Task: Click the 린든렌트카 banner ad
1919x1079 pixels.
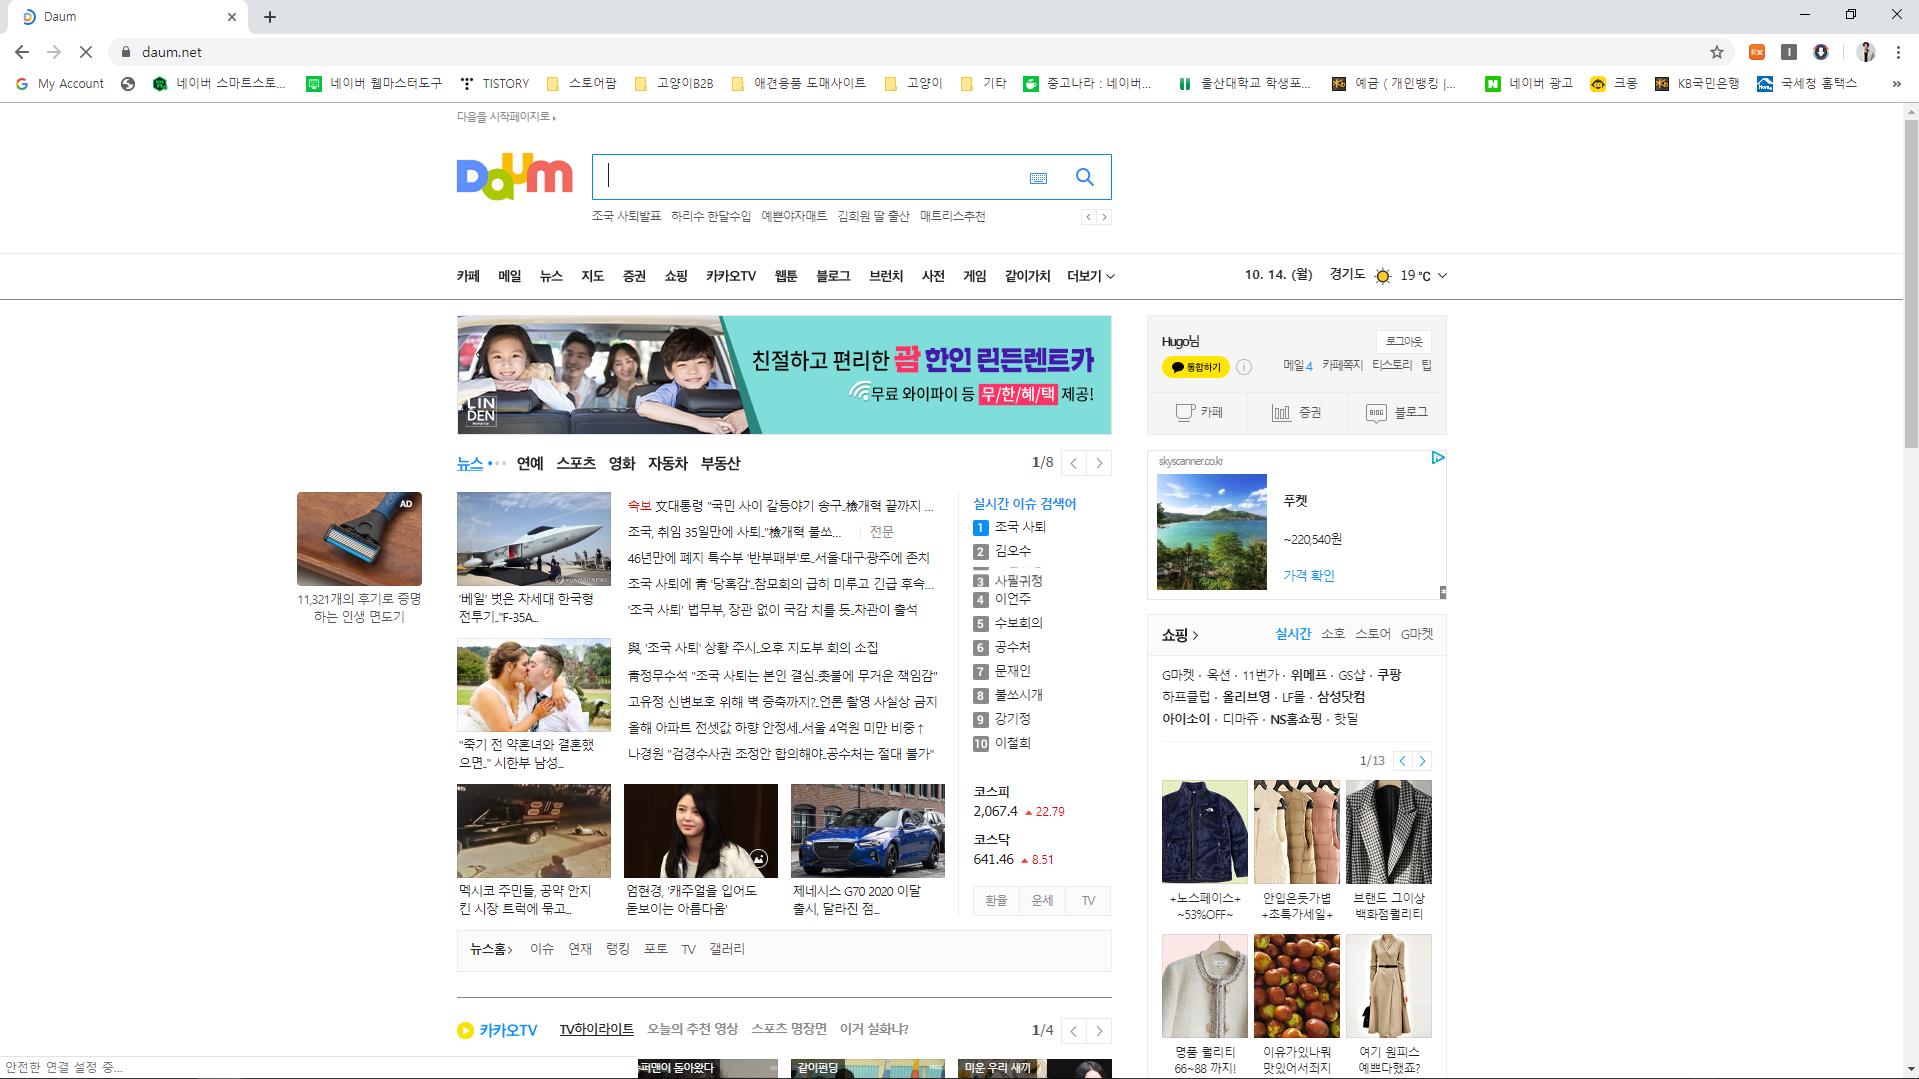Action: (784, 375)
